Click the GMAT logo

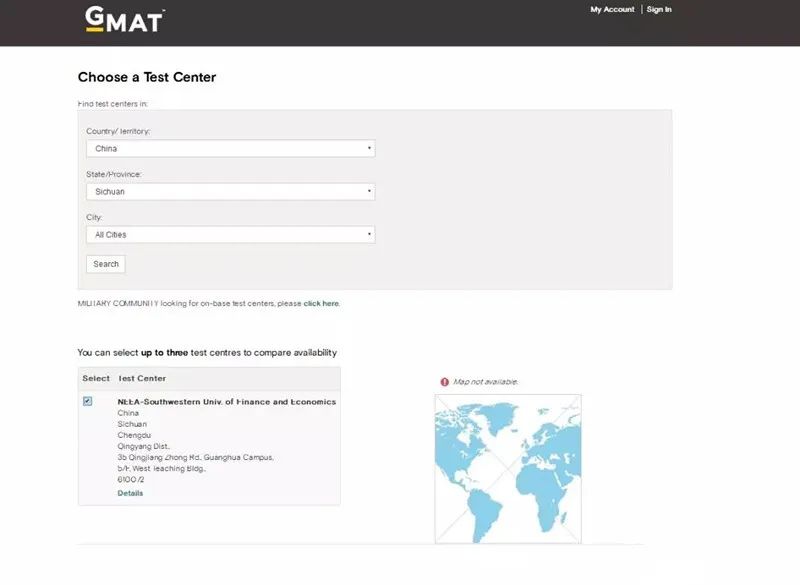click(124, 20)
